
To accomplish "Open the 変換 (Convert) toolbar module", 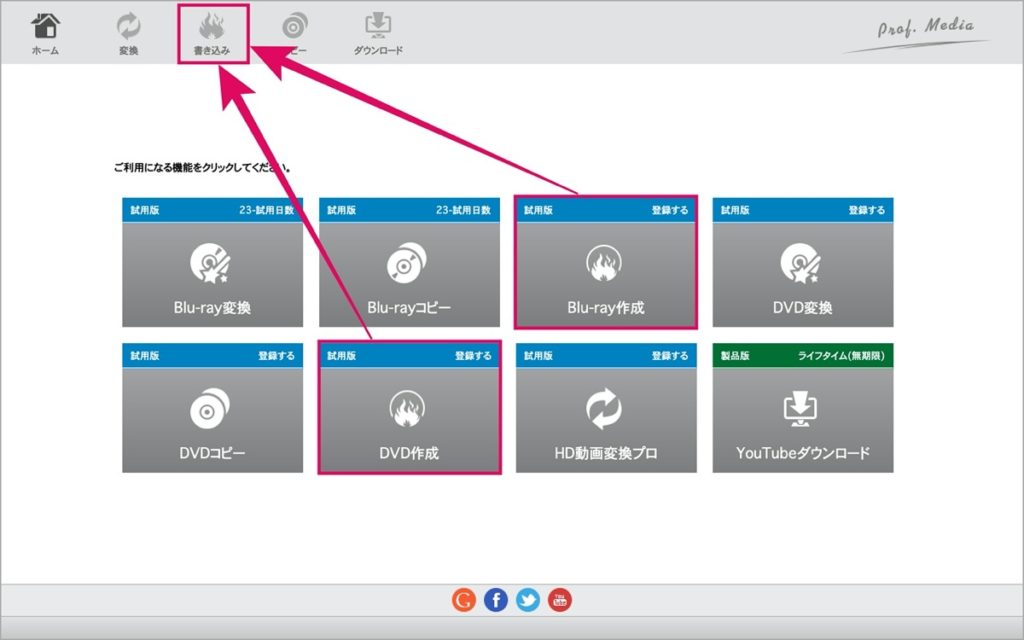I will pyautogui.click(x=129, y=33).
